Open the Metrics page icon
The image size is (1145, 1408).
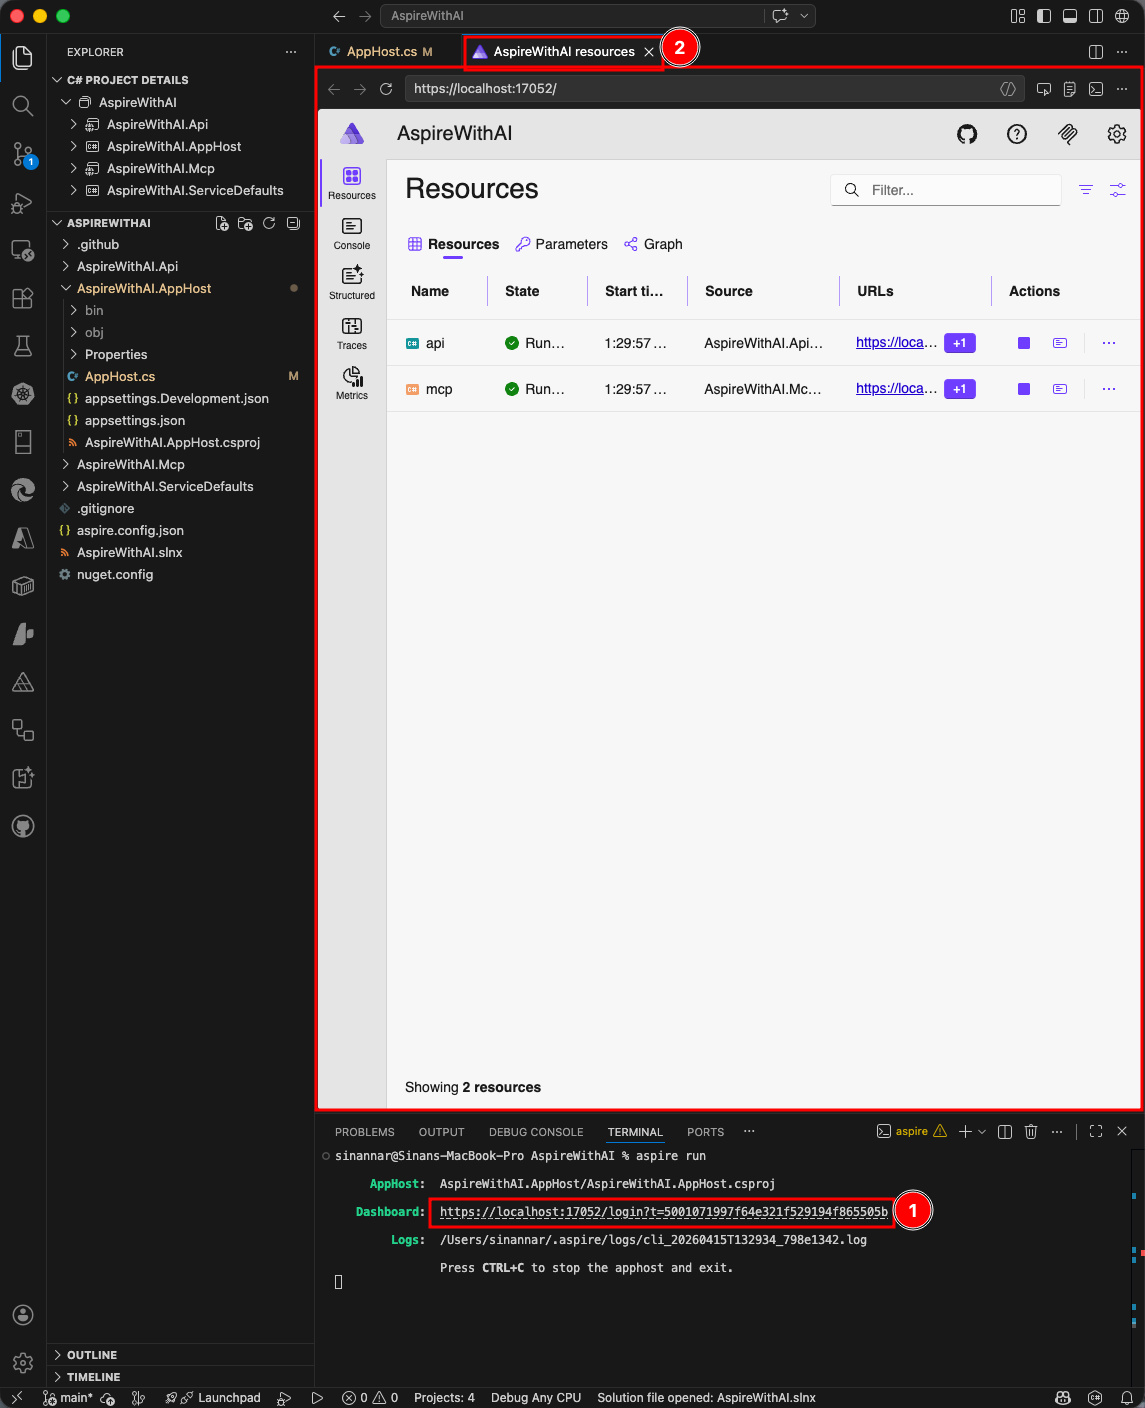[352, 383]
